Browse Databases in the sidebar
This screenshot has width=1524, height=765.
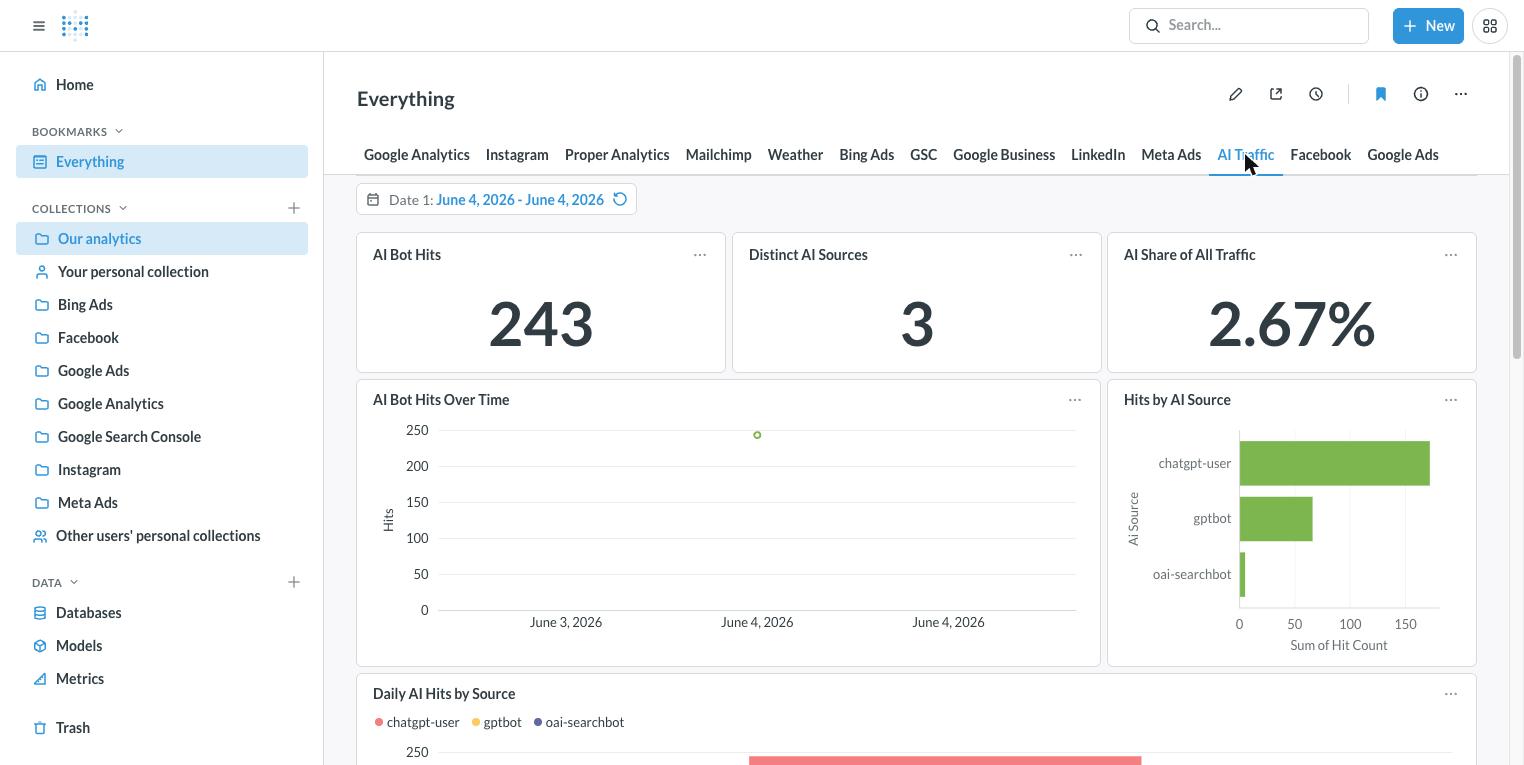[x=162, y=613]
